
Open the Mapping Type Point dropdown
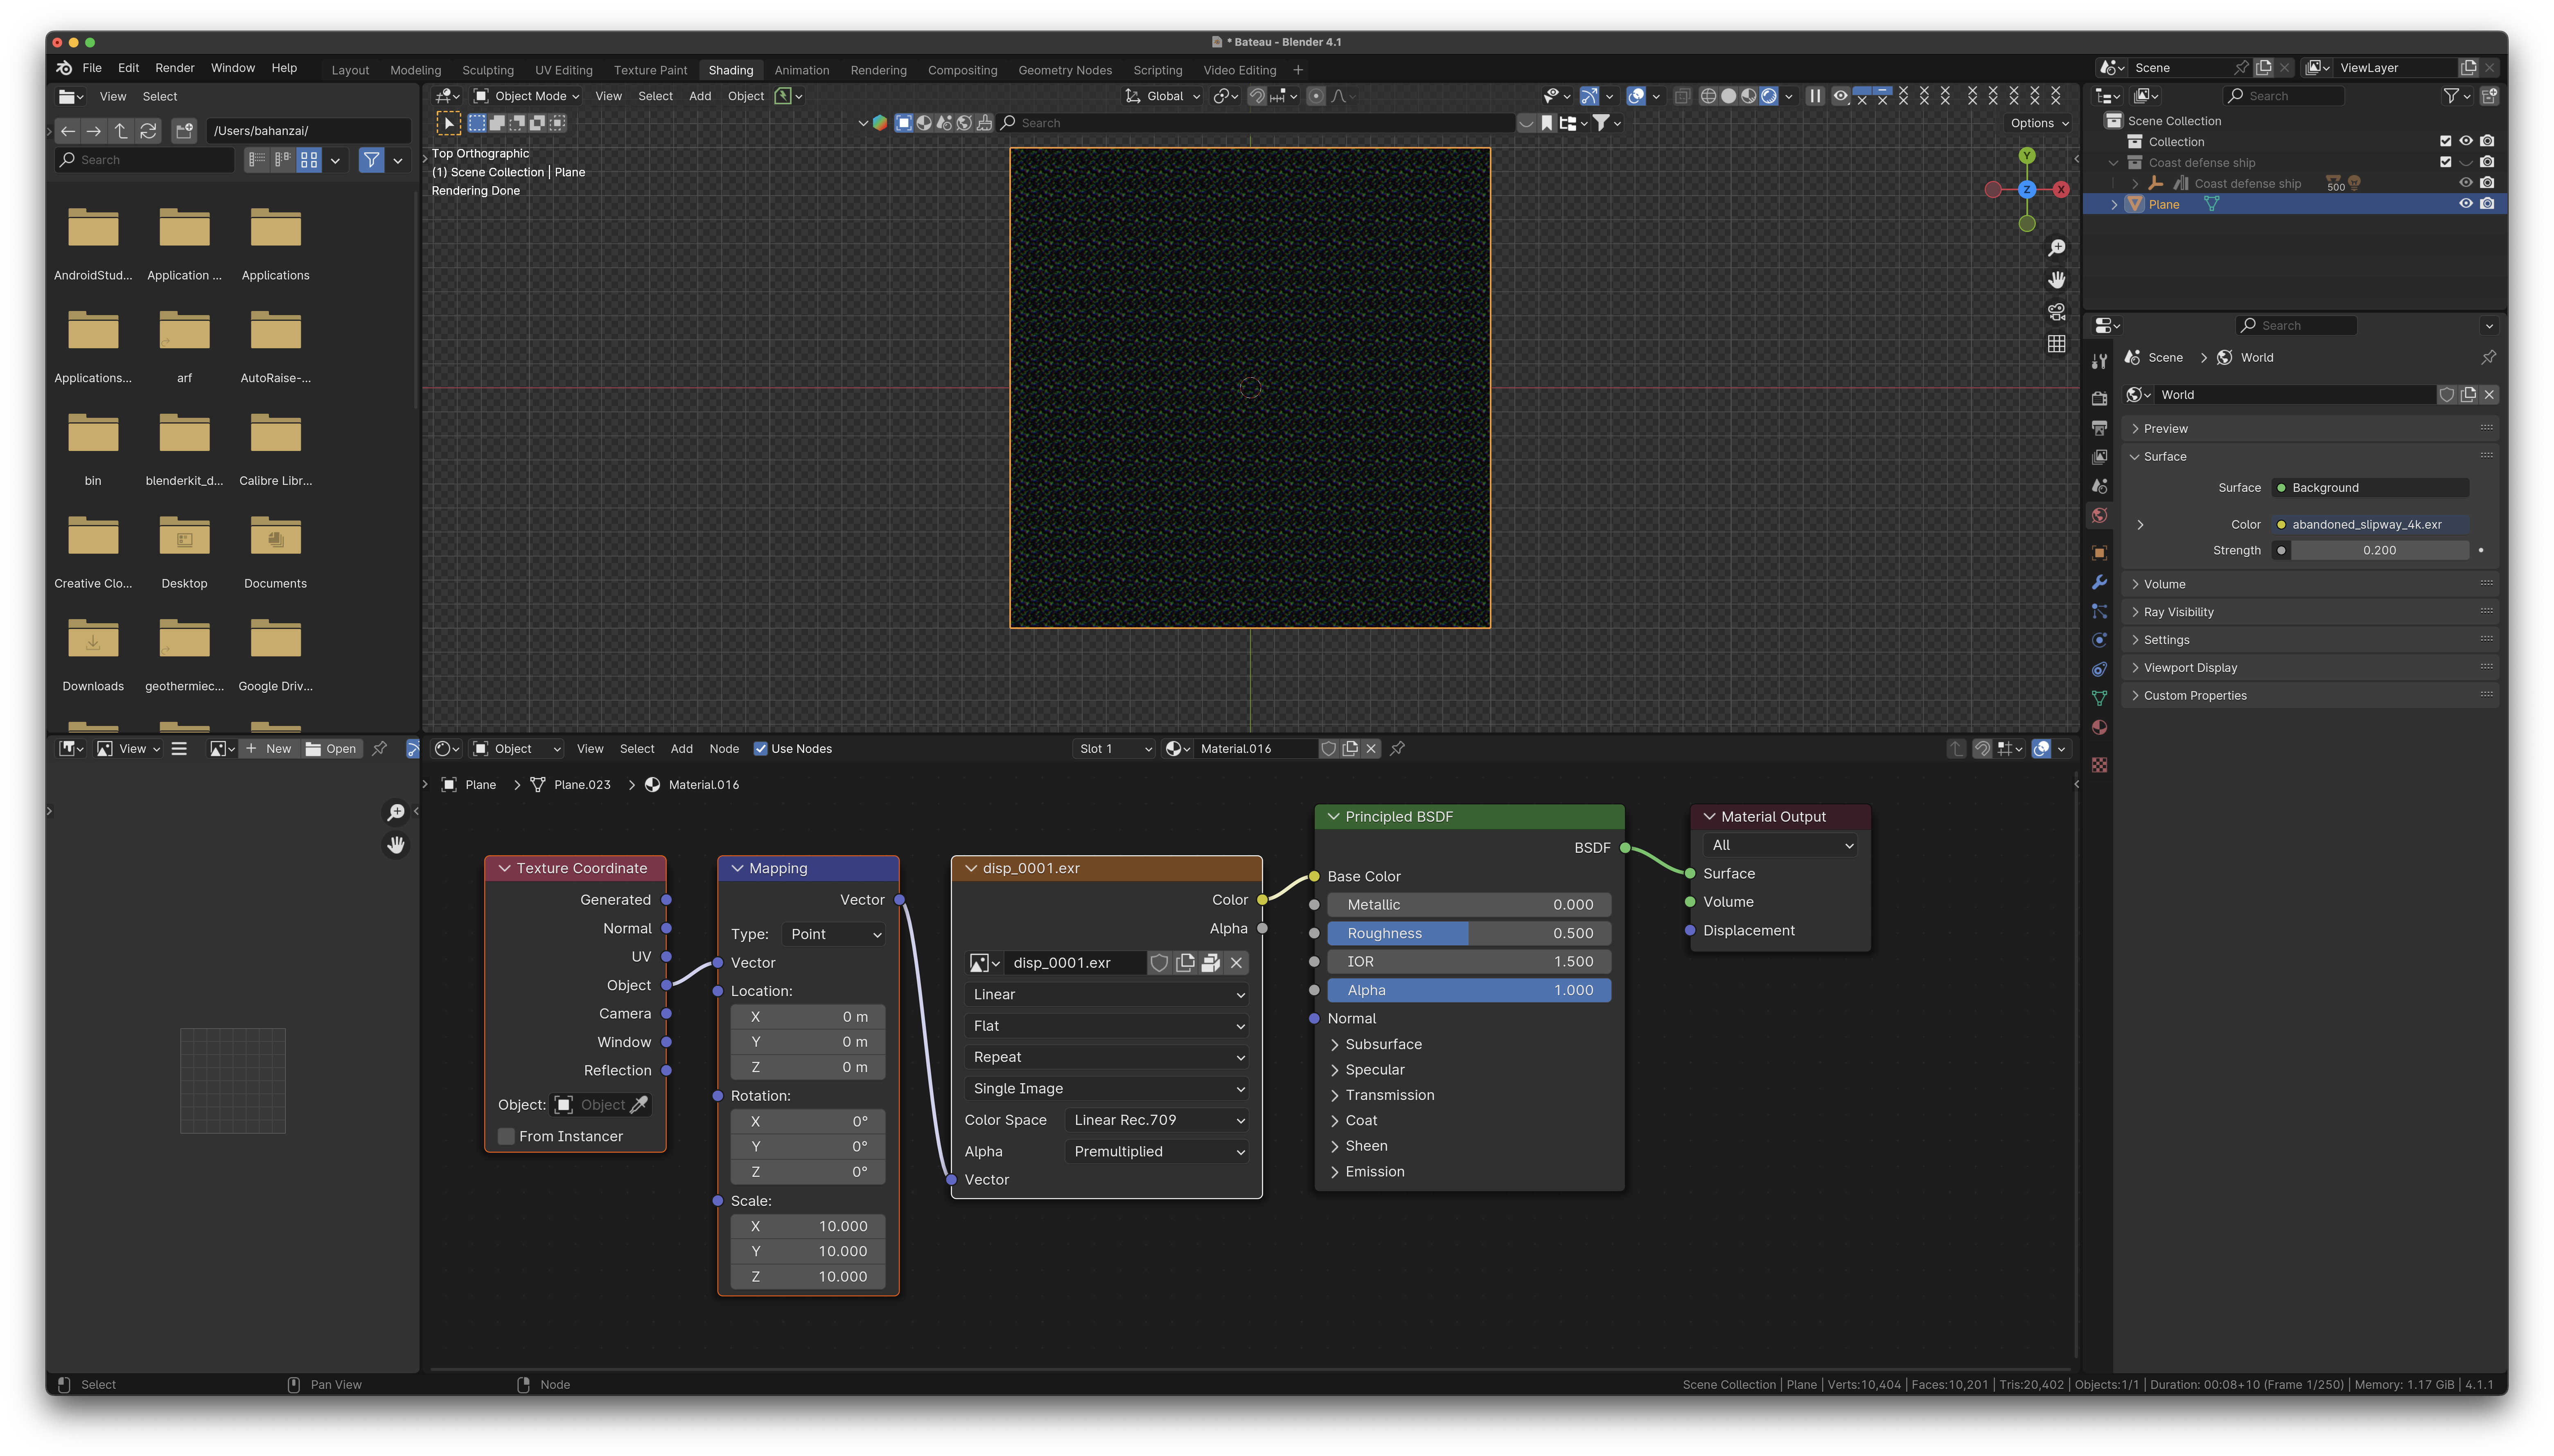[835, 934]
